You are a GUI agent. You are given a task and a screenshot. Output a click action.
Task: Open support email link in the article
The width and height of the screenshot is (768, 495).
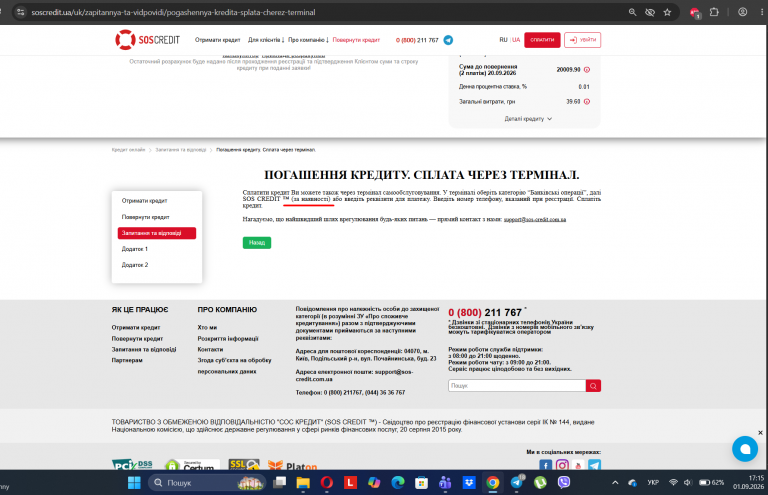535,219
